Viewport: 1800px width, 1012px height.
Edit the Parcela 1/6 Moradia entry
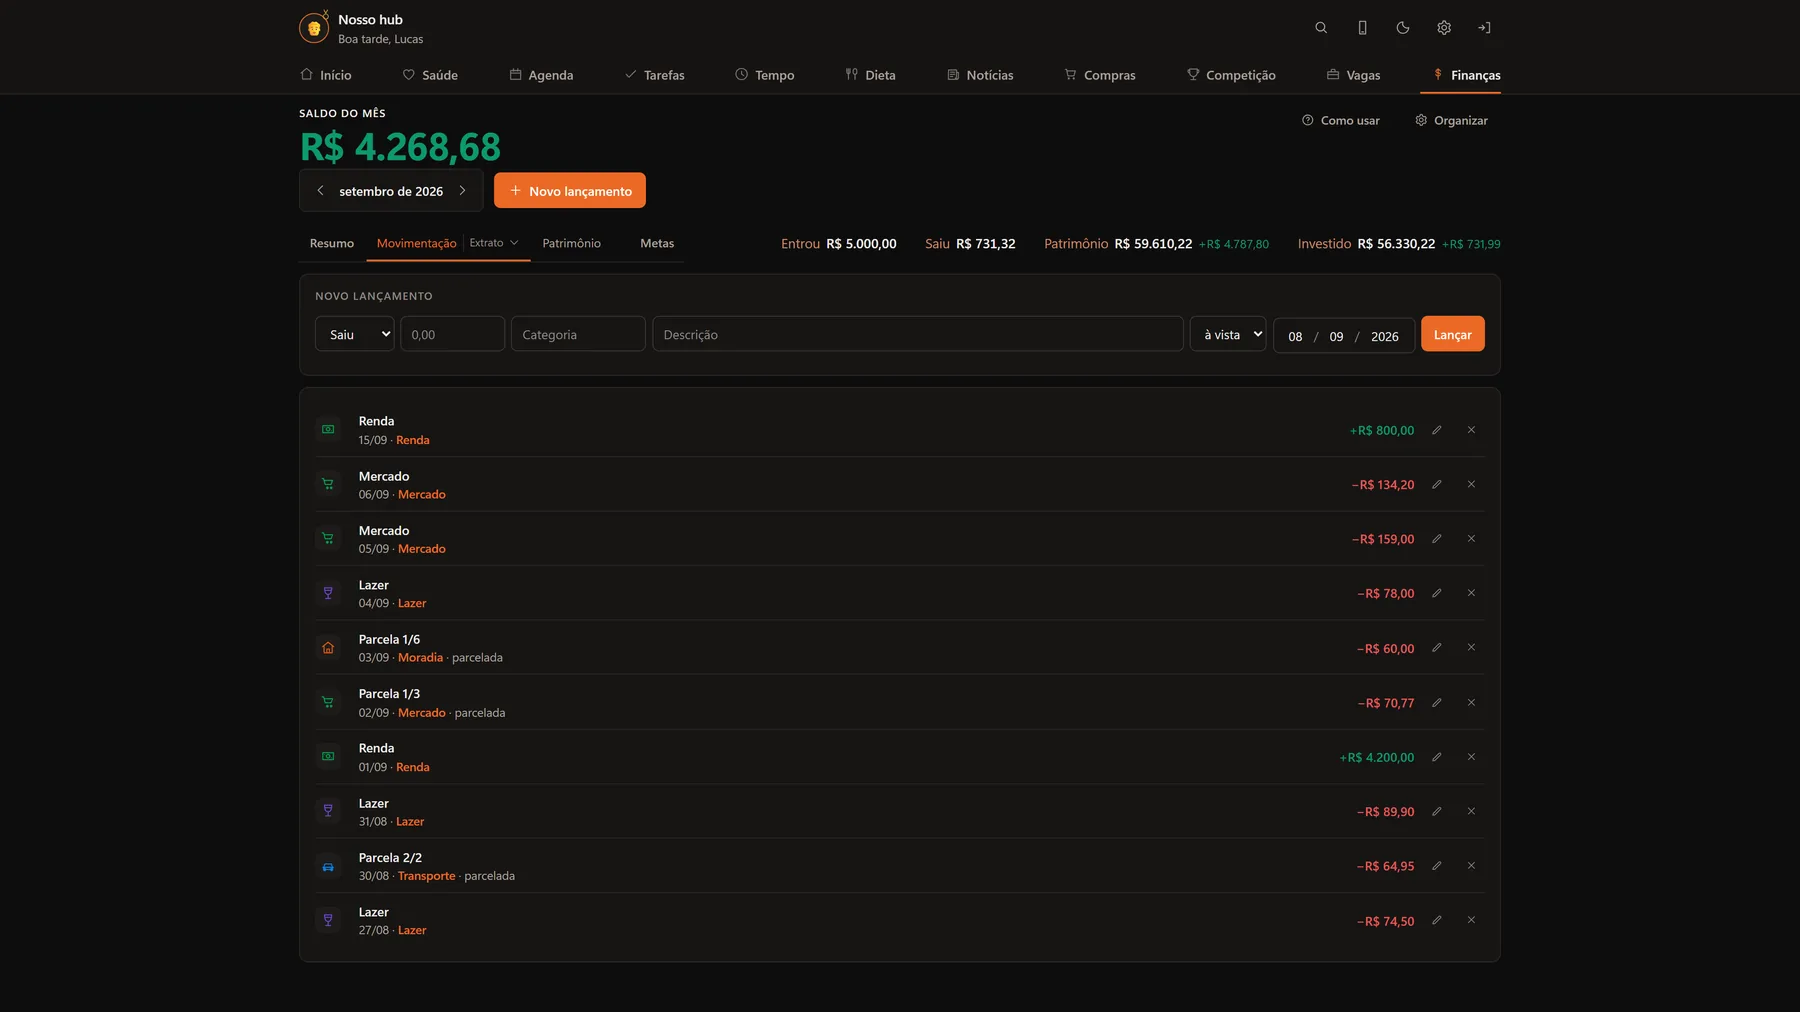pyautogui.click(x=1437, y=648)
